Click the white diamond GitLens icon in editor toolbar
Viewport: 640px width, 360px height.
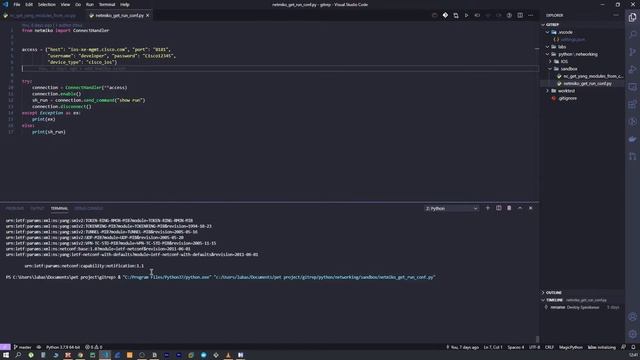(445, 16)
